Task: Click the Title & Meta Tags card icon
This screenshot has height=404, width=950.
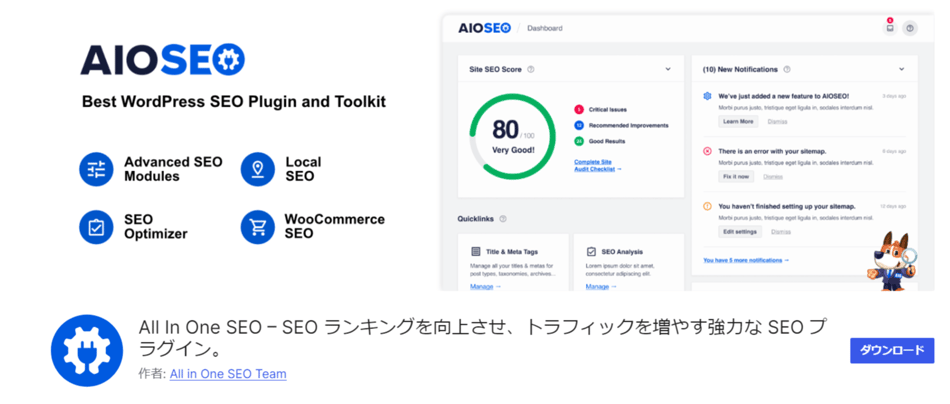Action: [x=476, y=251]
